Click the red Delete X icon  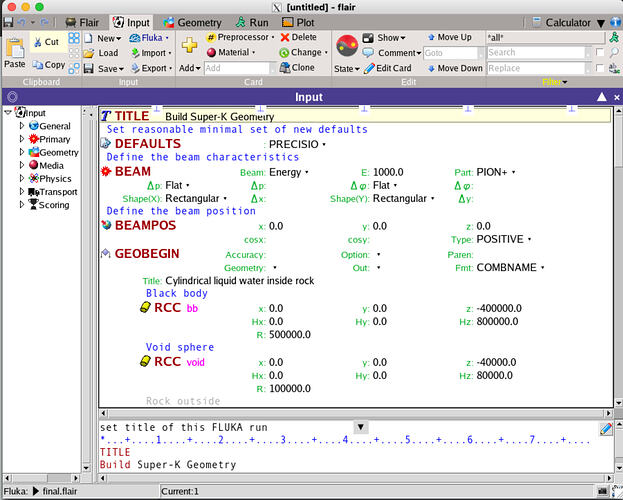(285, 37)
